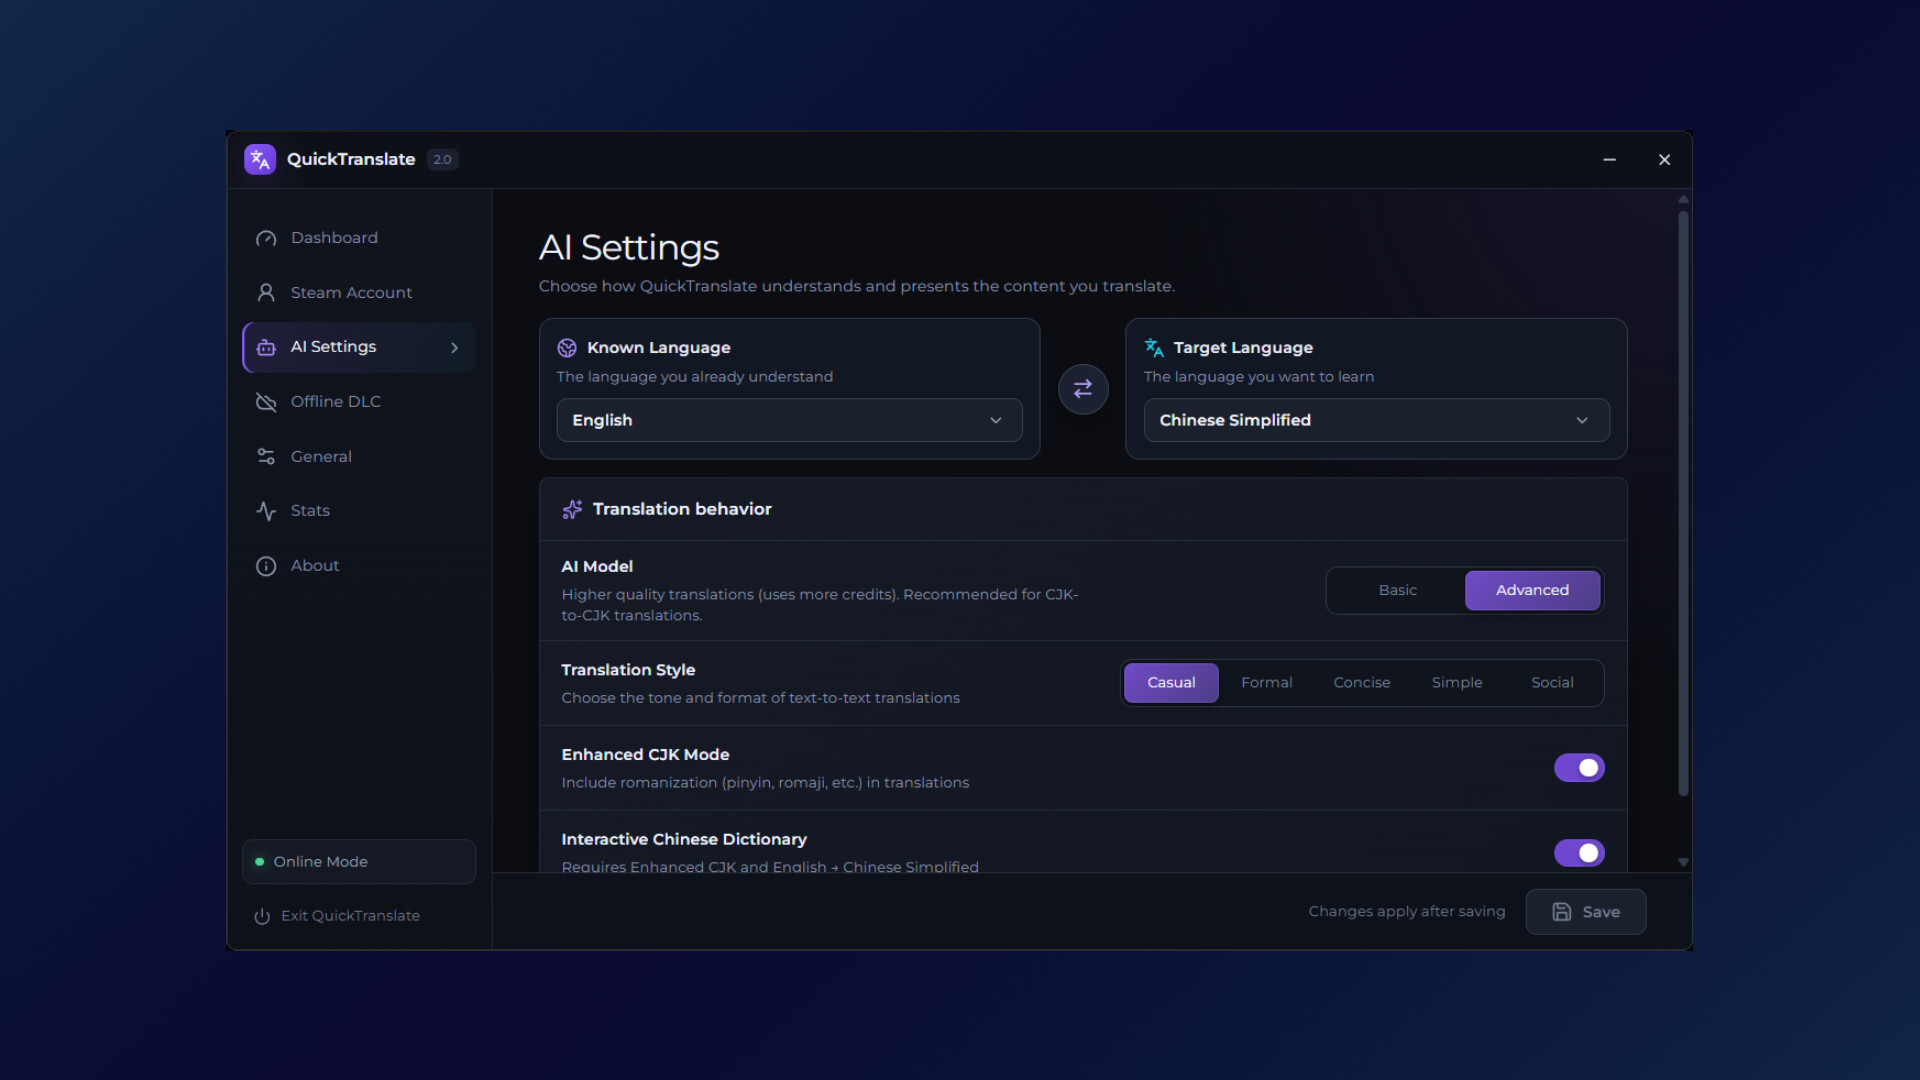Click the General sliders icon

(x=266, y=456)
